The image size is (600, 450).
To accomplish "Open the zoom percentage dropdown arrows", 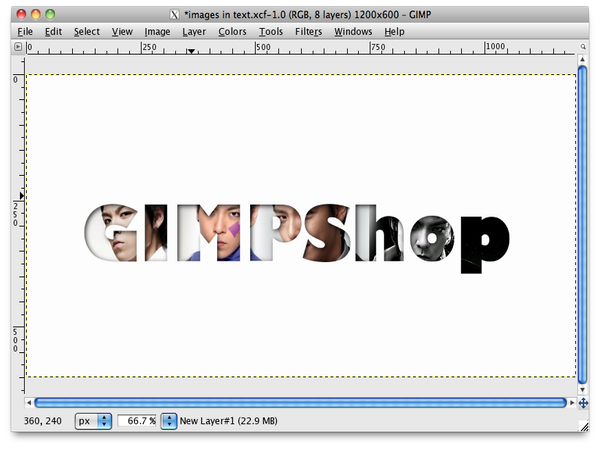I will click(169, 421).
